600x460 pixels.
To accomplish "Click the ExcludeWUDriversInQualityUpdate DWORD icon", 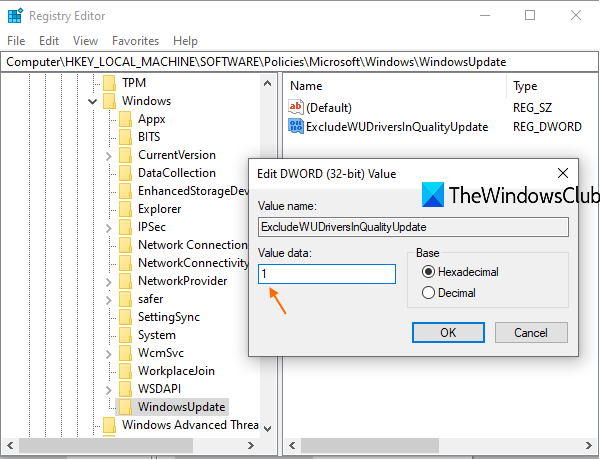I will (296, 126).
